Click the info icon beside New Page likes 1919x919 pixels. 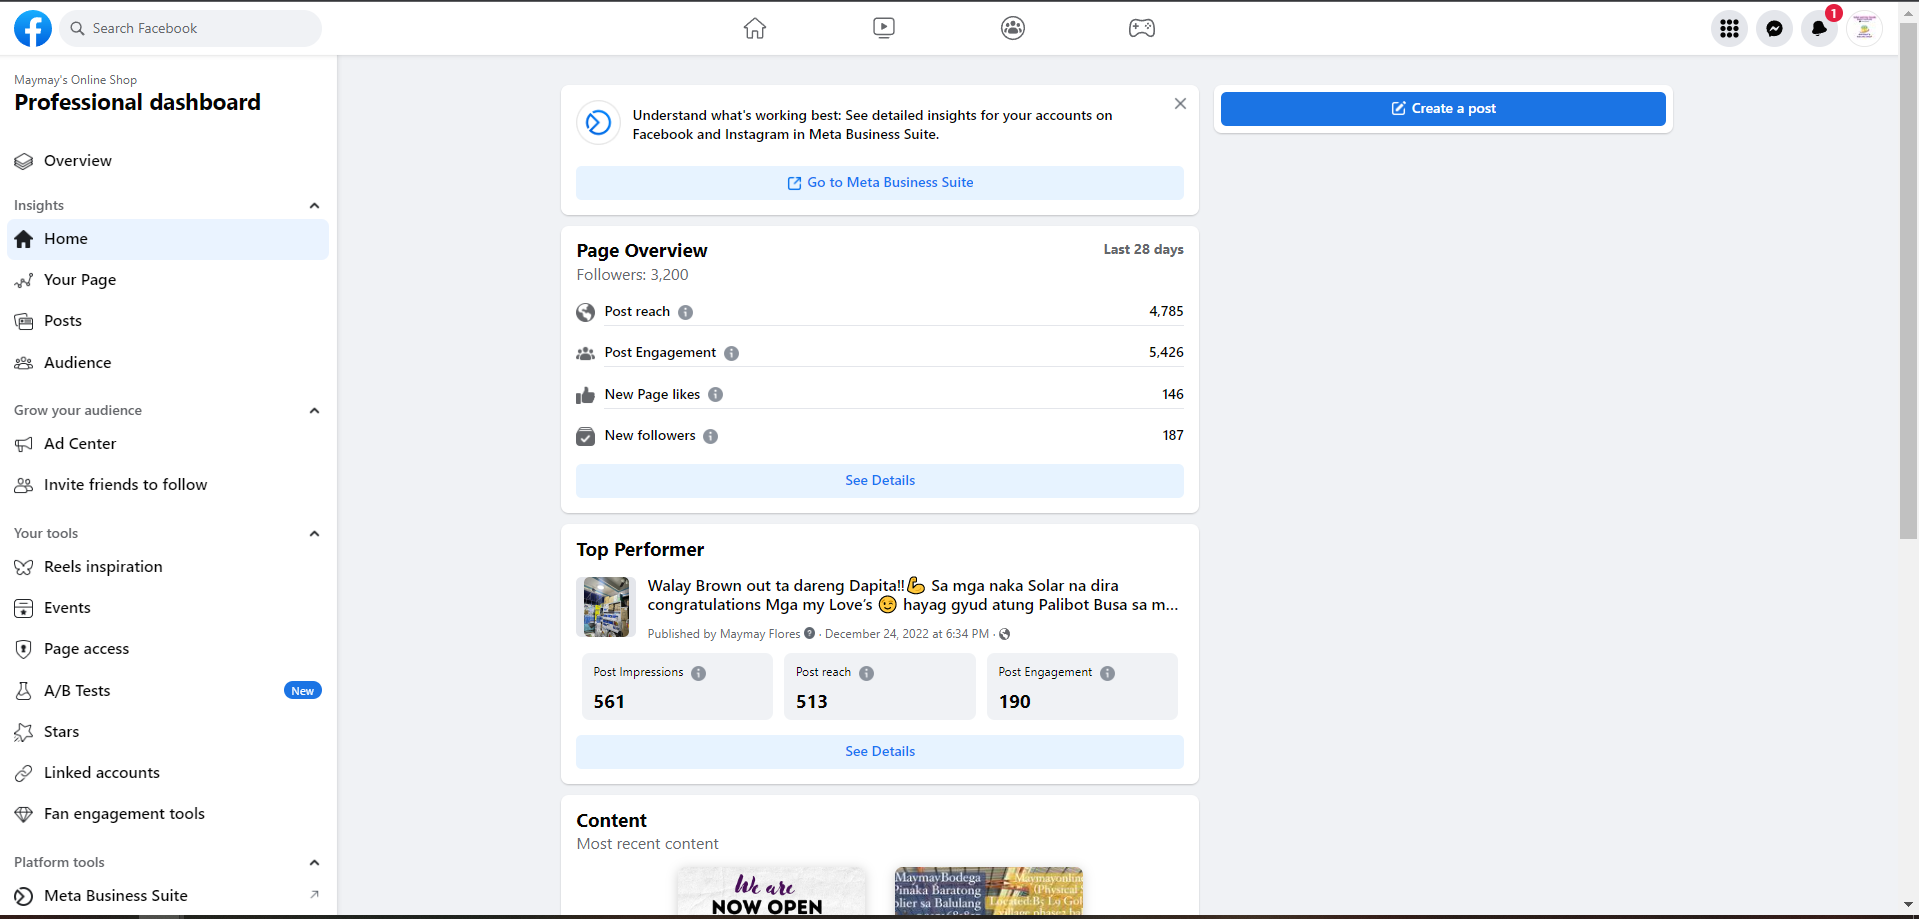pyautogui.click(x=716, y=395)
